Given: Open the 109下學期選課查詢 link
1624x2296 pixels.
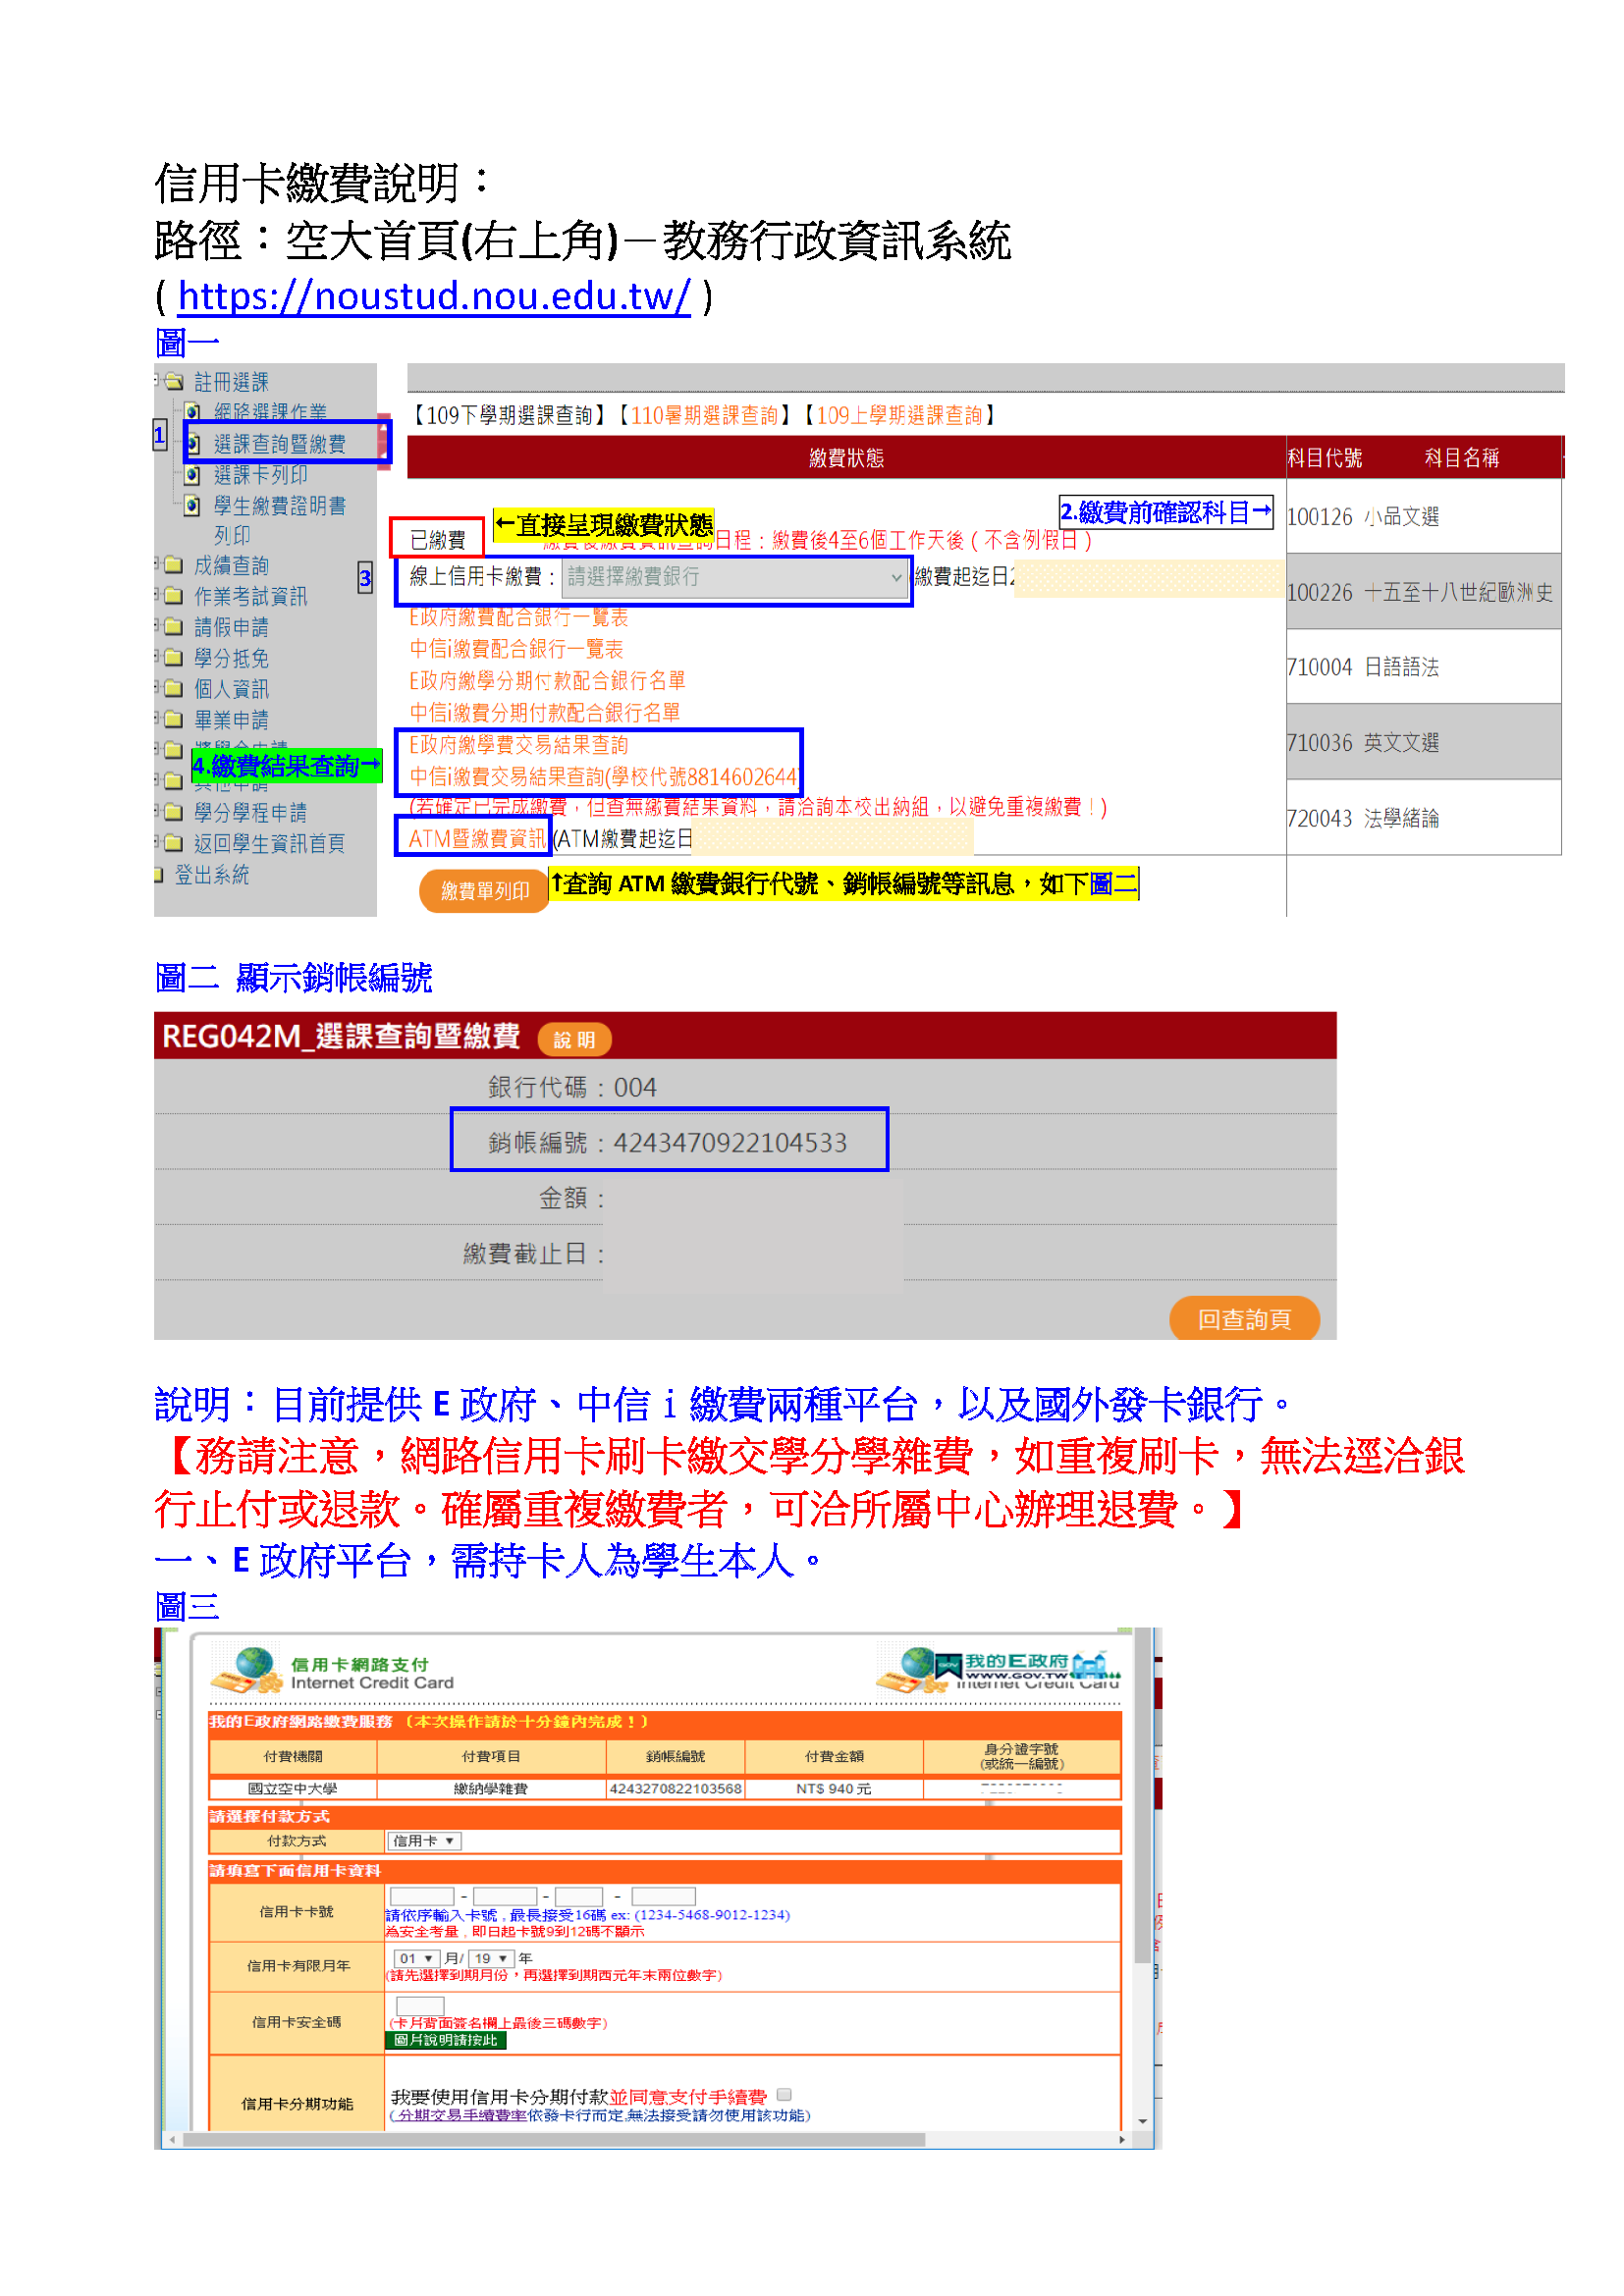Looking at the screenshot, I should click(x=509, y=415).
